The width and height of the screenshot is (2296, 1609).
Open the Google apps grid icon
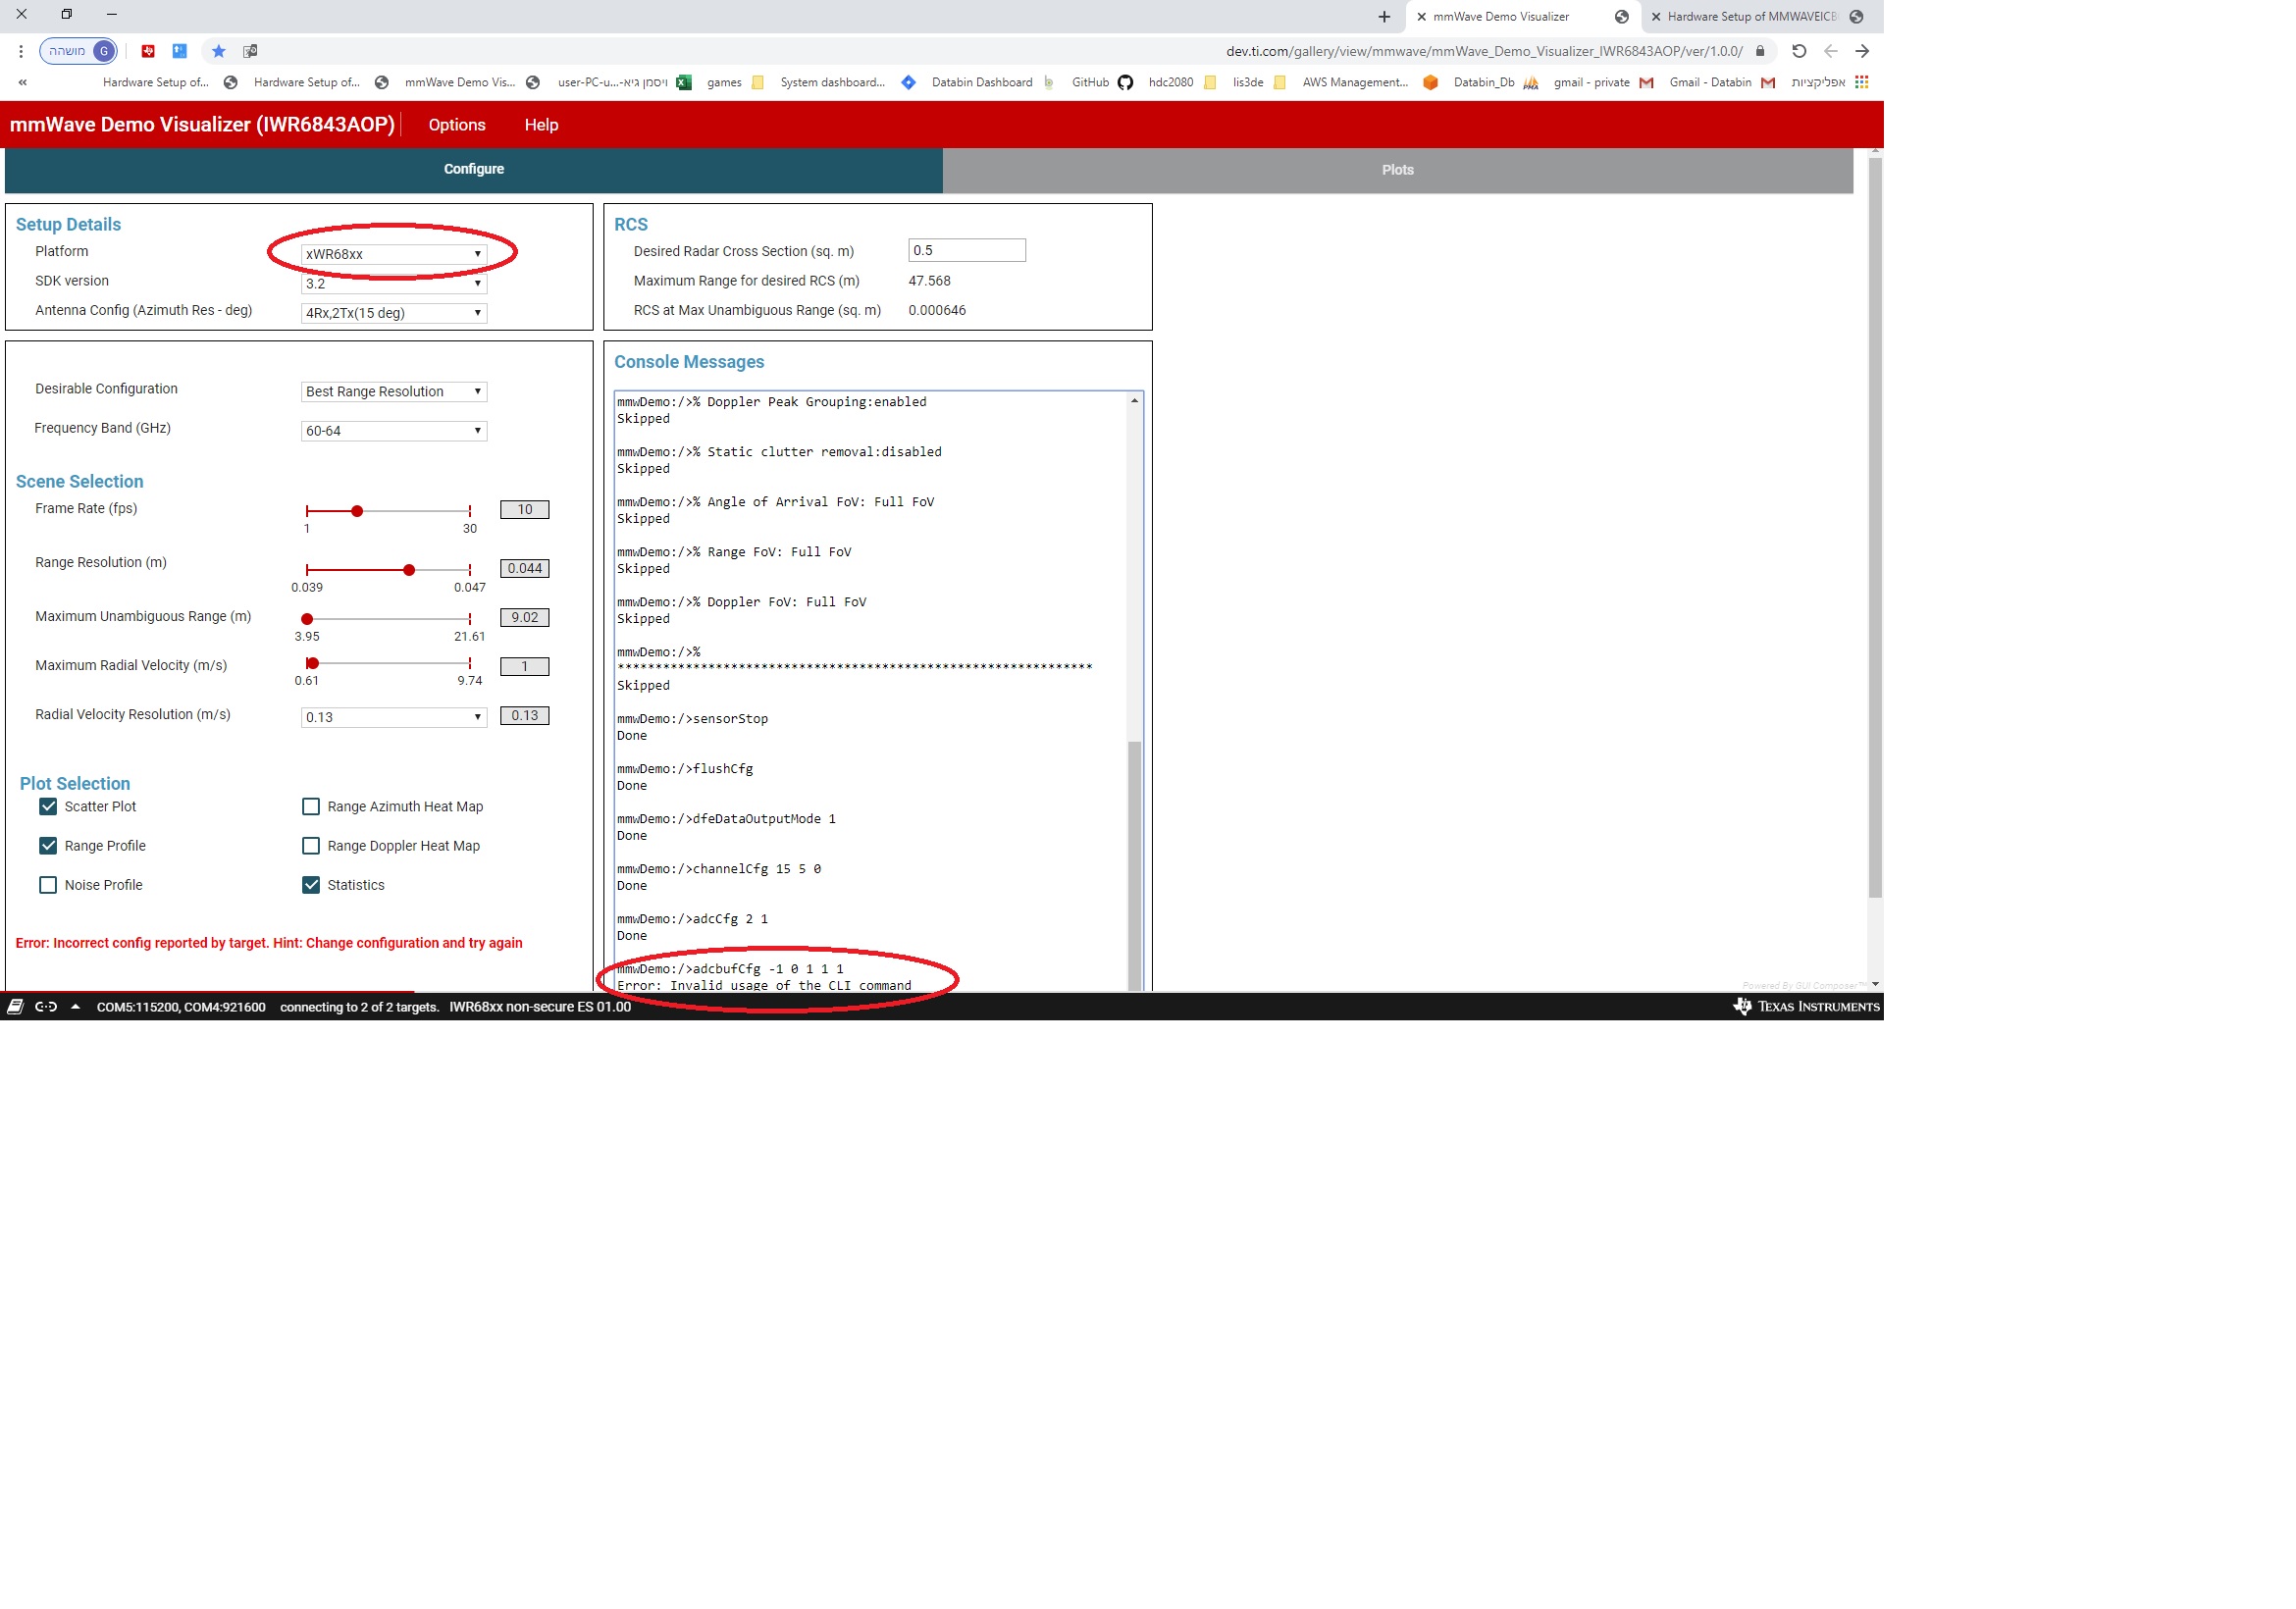[x=1861, y=82]
